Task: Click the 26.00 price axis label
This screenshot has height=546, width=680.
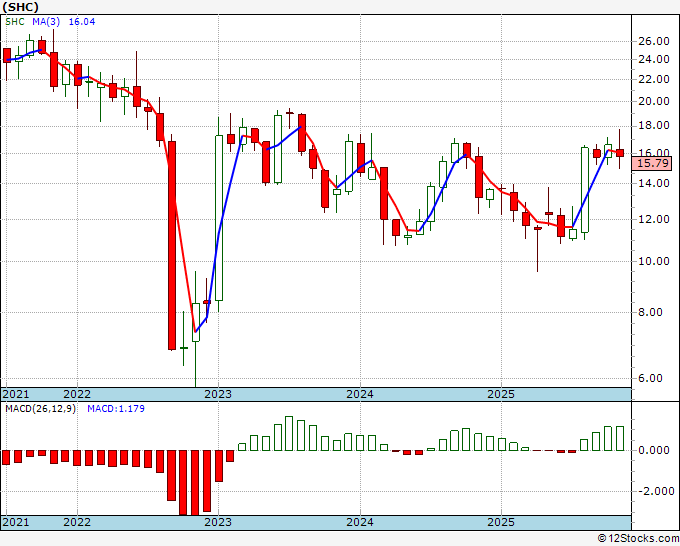Action: [654, 42]
